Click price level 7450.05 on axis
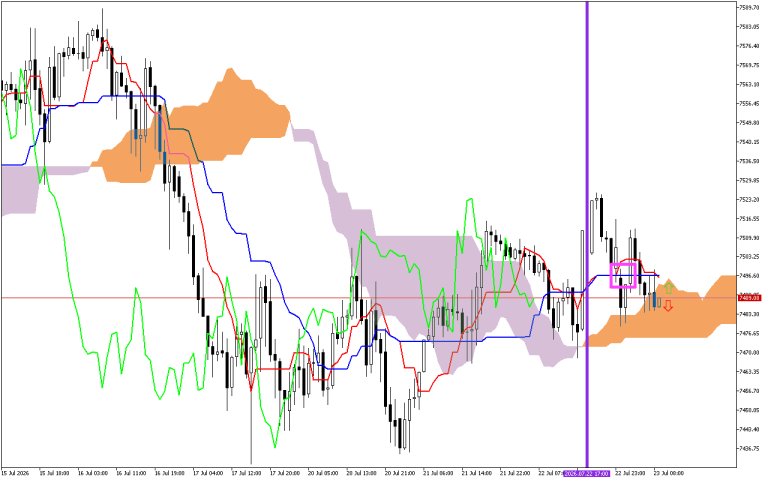The image size is (768, 480). tap(749, 410)
